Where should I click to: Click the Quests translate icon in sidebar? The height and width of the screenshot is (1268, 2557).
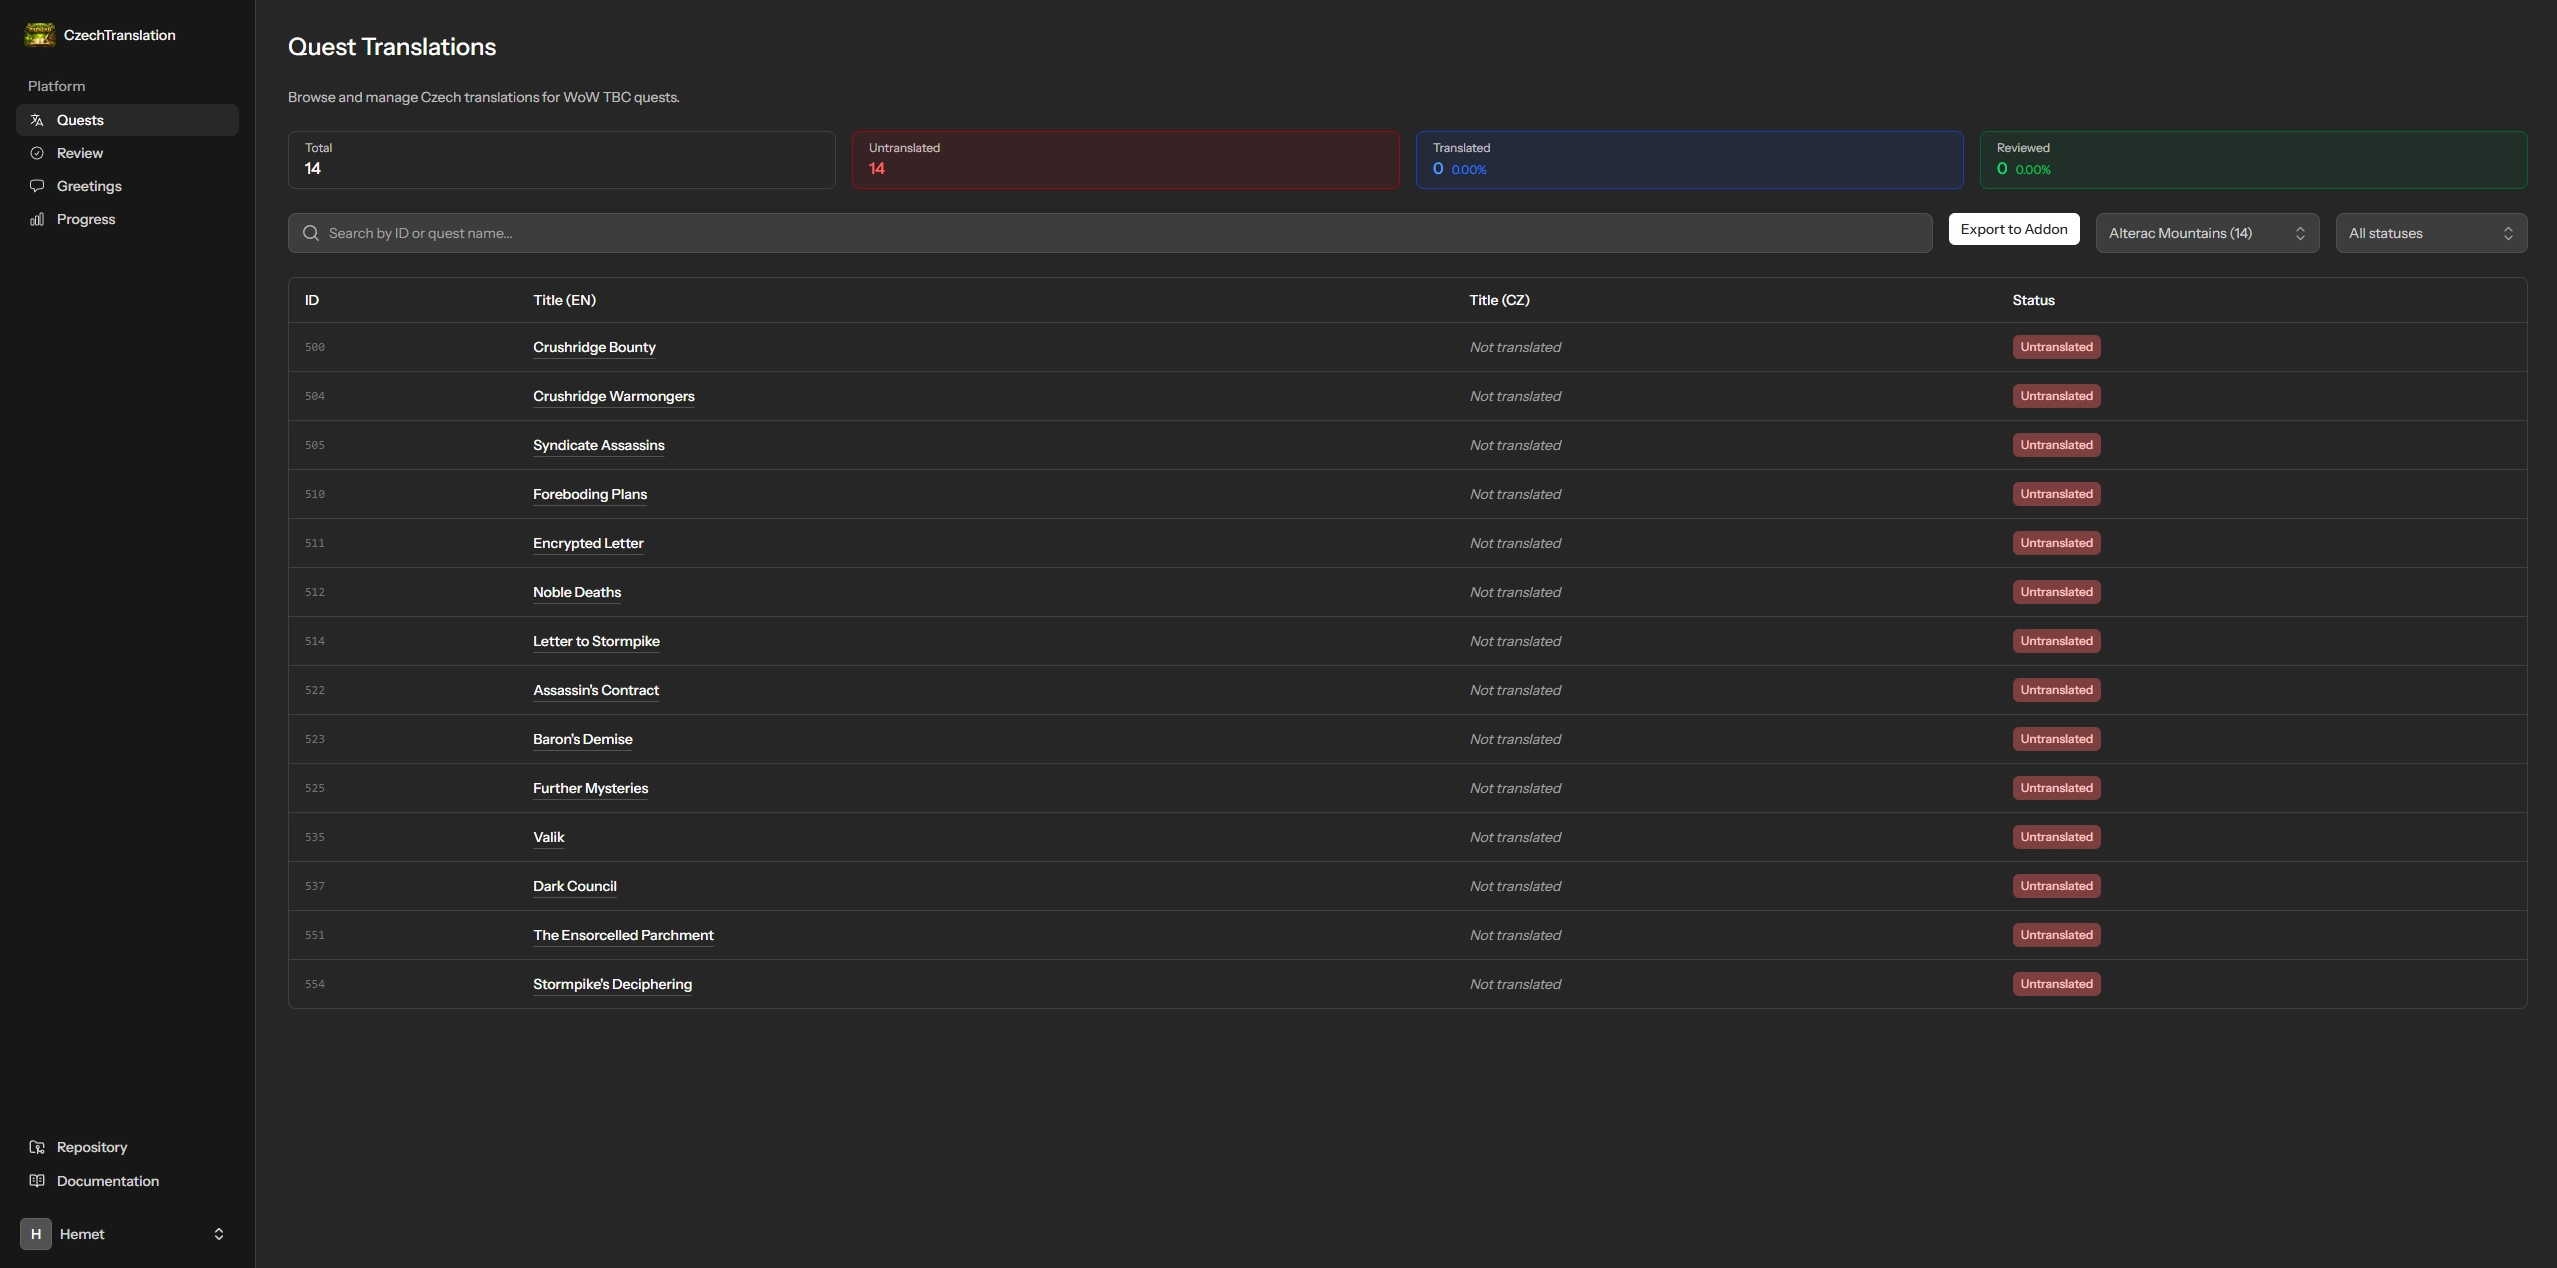coord(37,120)
